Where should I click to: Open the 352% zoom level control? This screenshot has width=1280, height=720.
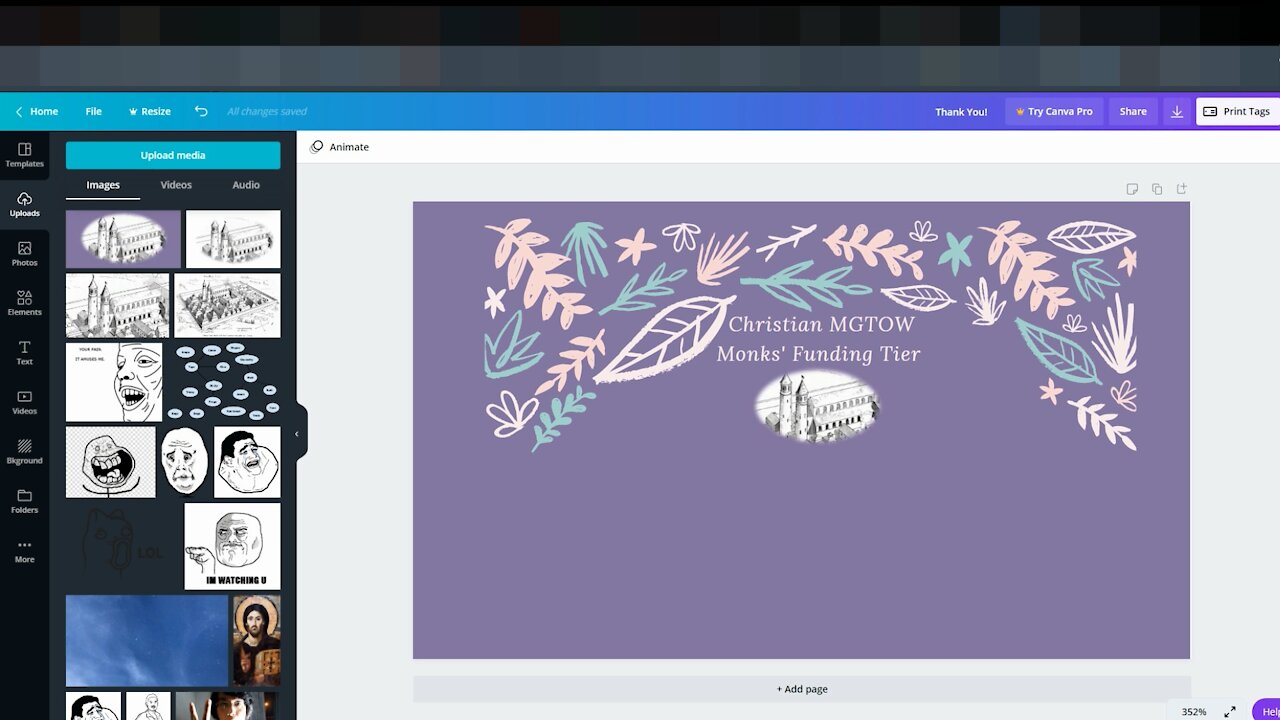(x=1194, y=712)
